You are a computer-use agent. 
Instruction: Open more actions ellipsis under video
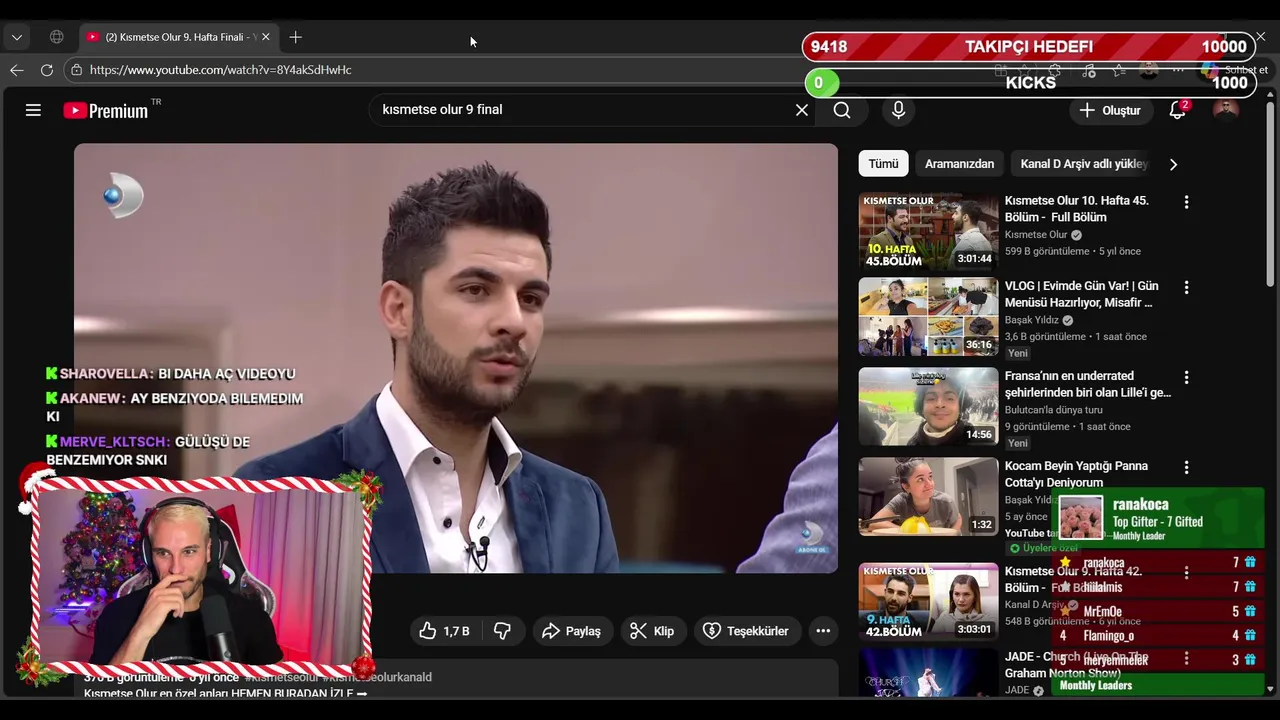pos(823,631)
